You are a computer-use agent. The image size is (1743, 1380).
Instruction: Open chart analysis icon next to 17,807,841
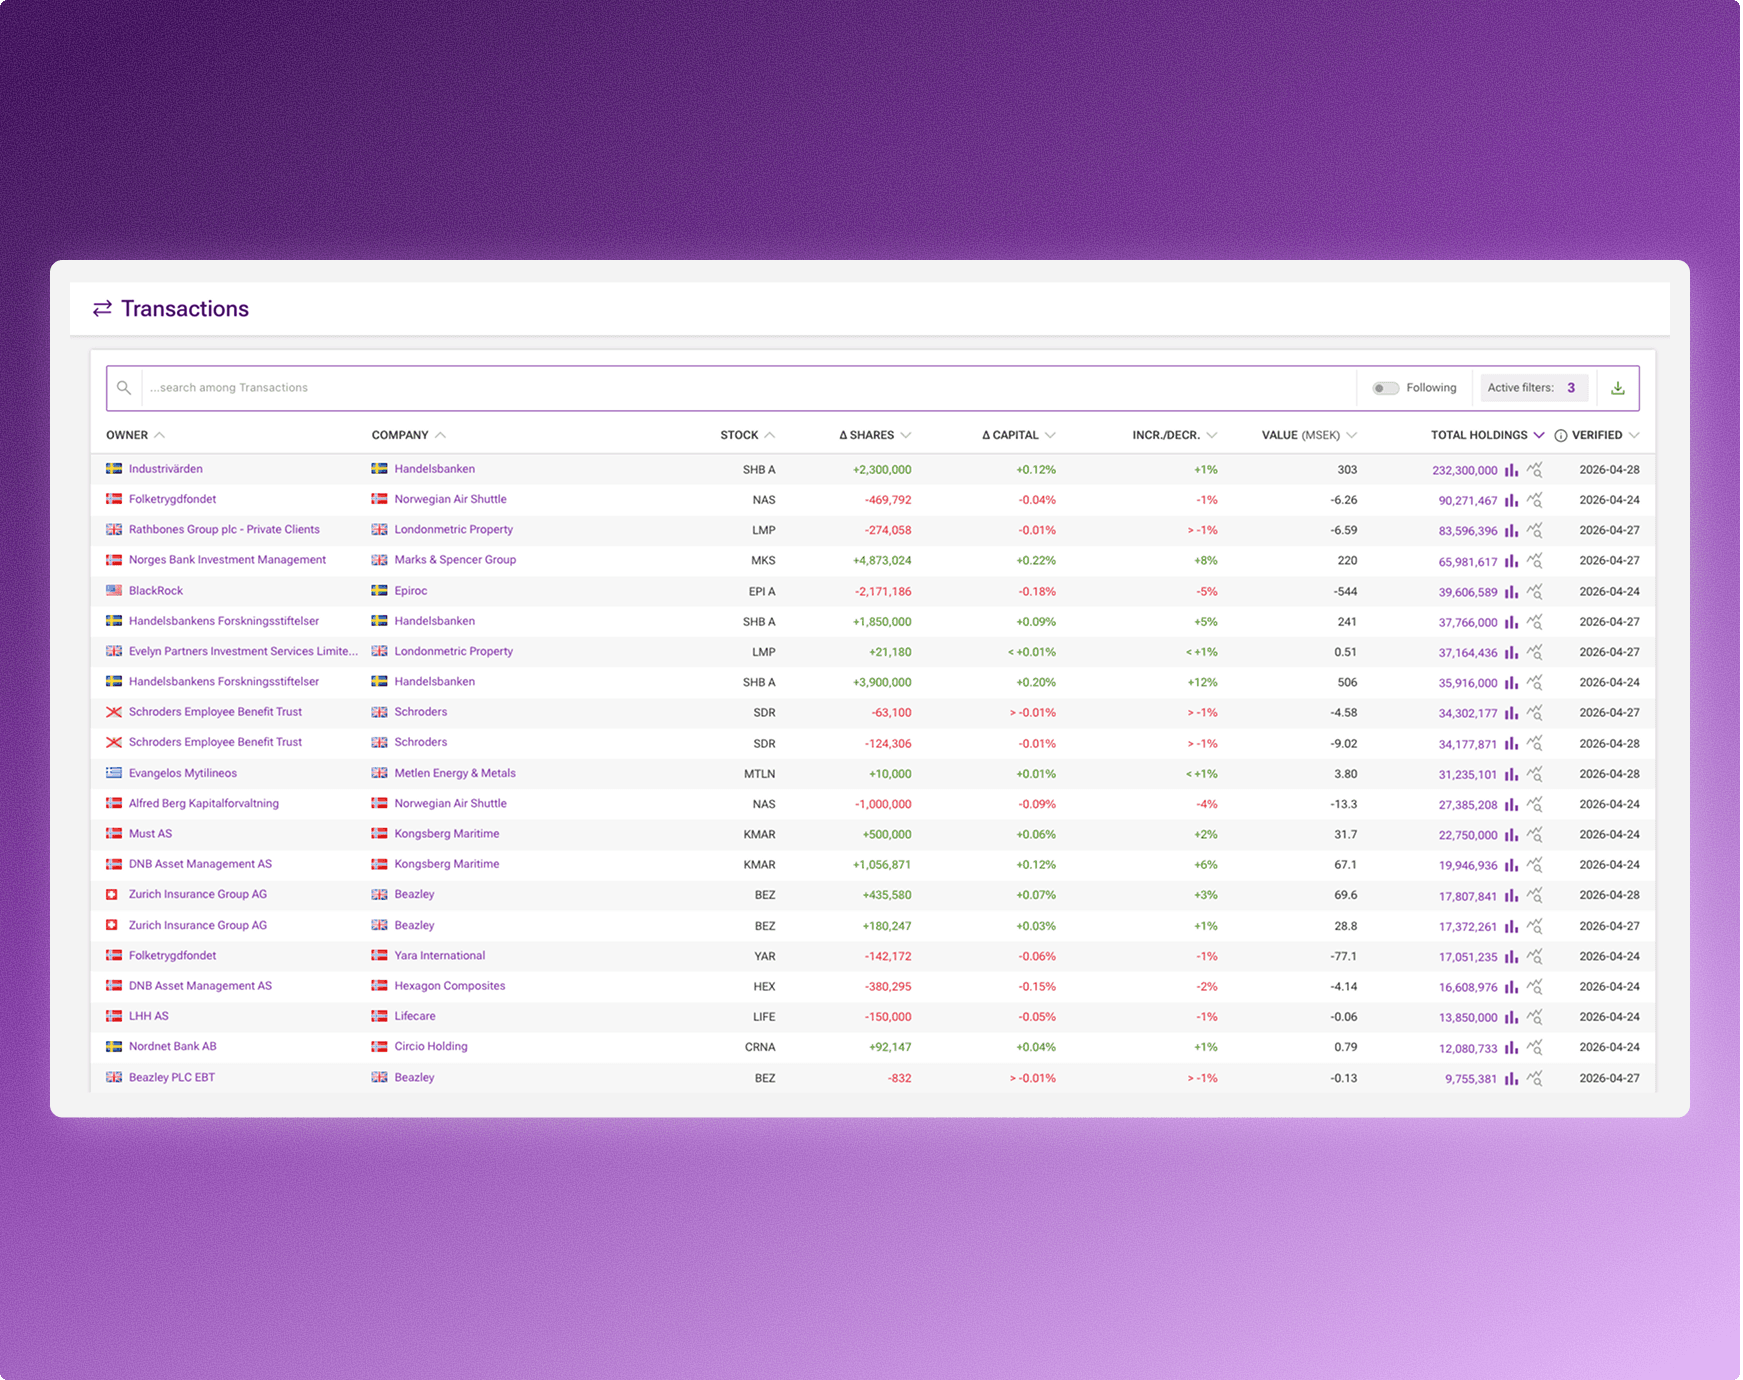pos(1535,896)
